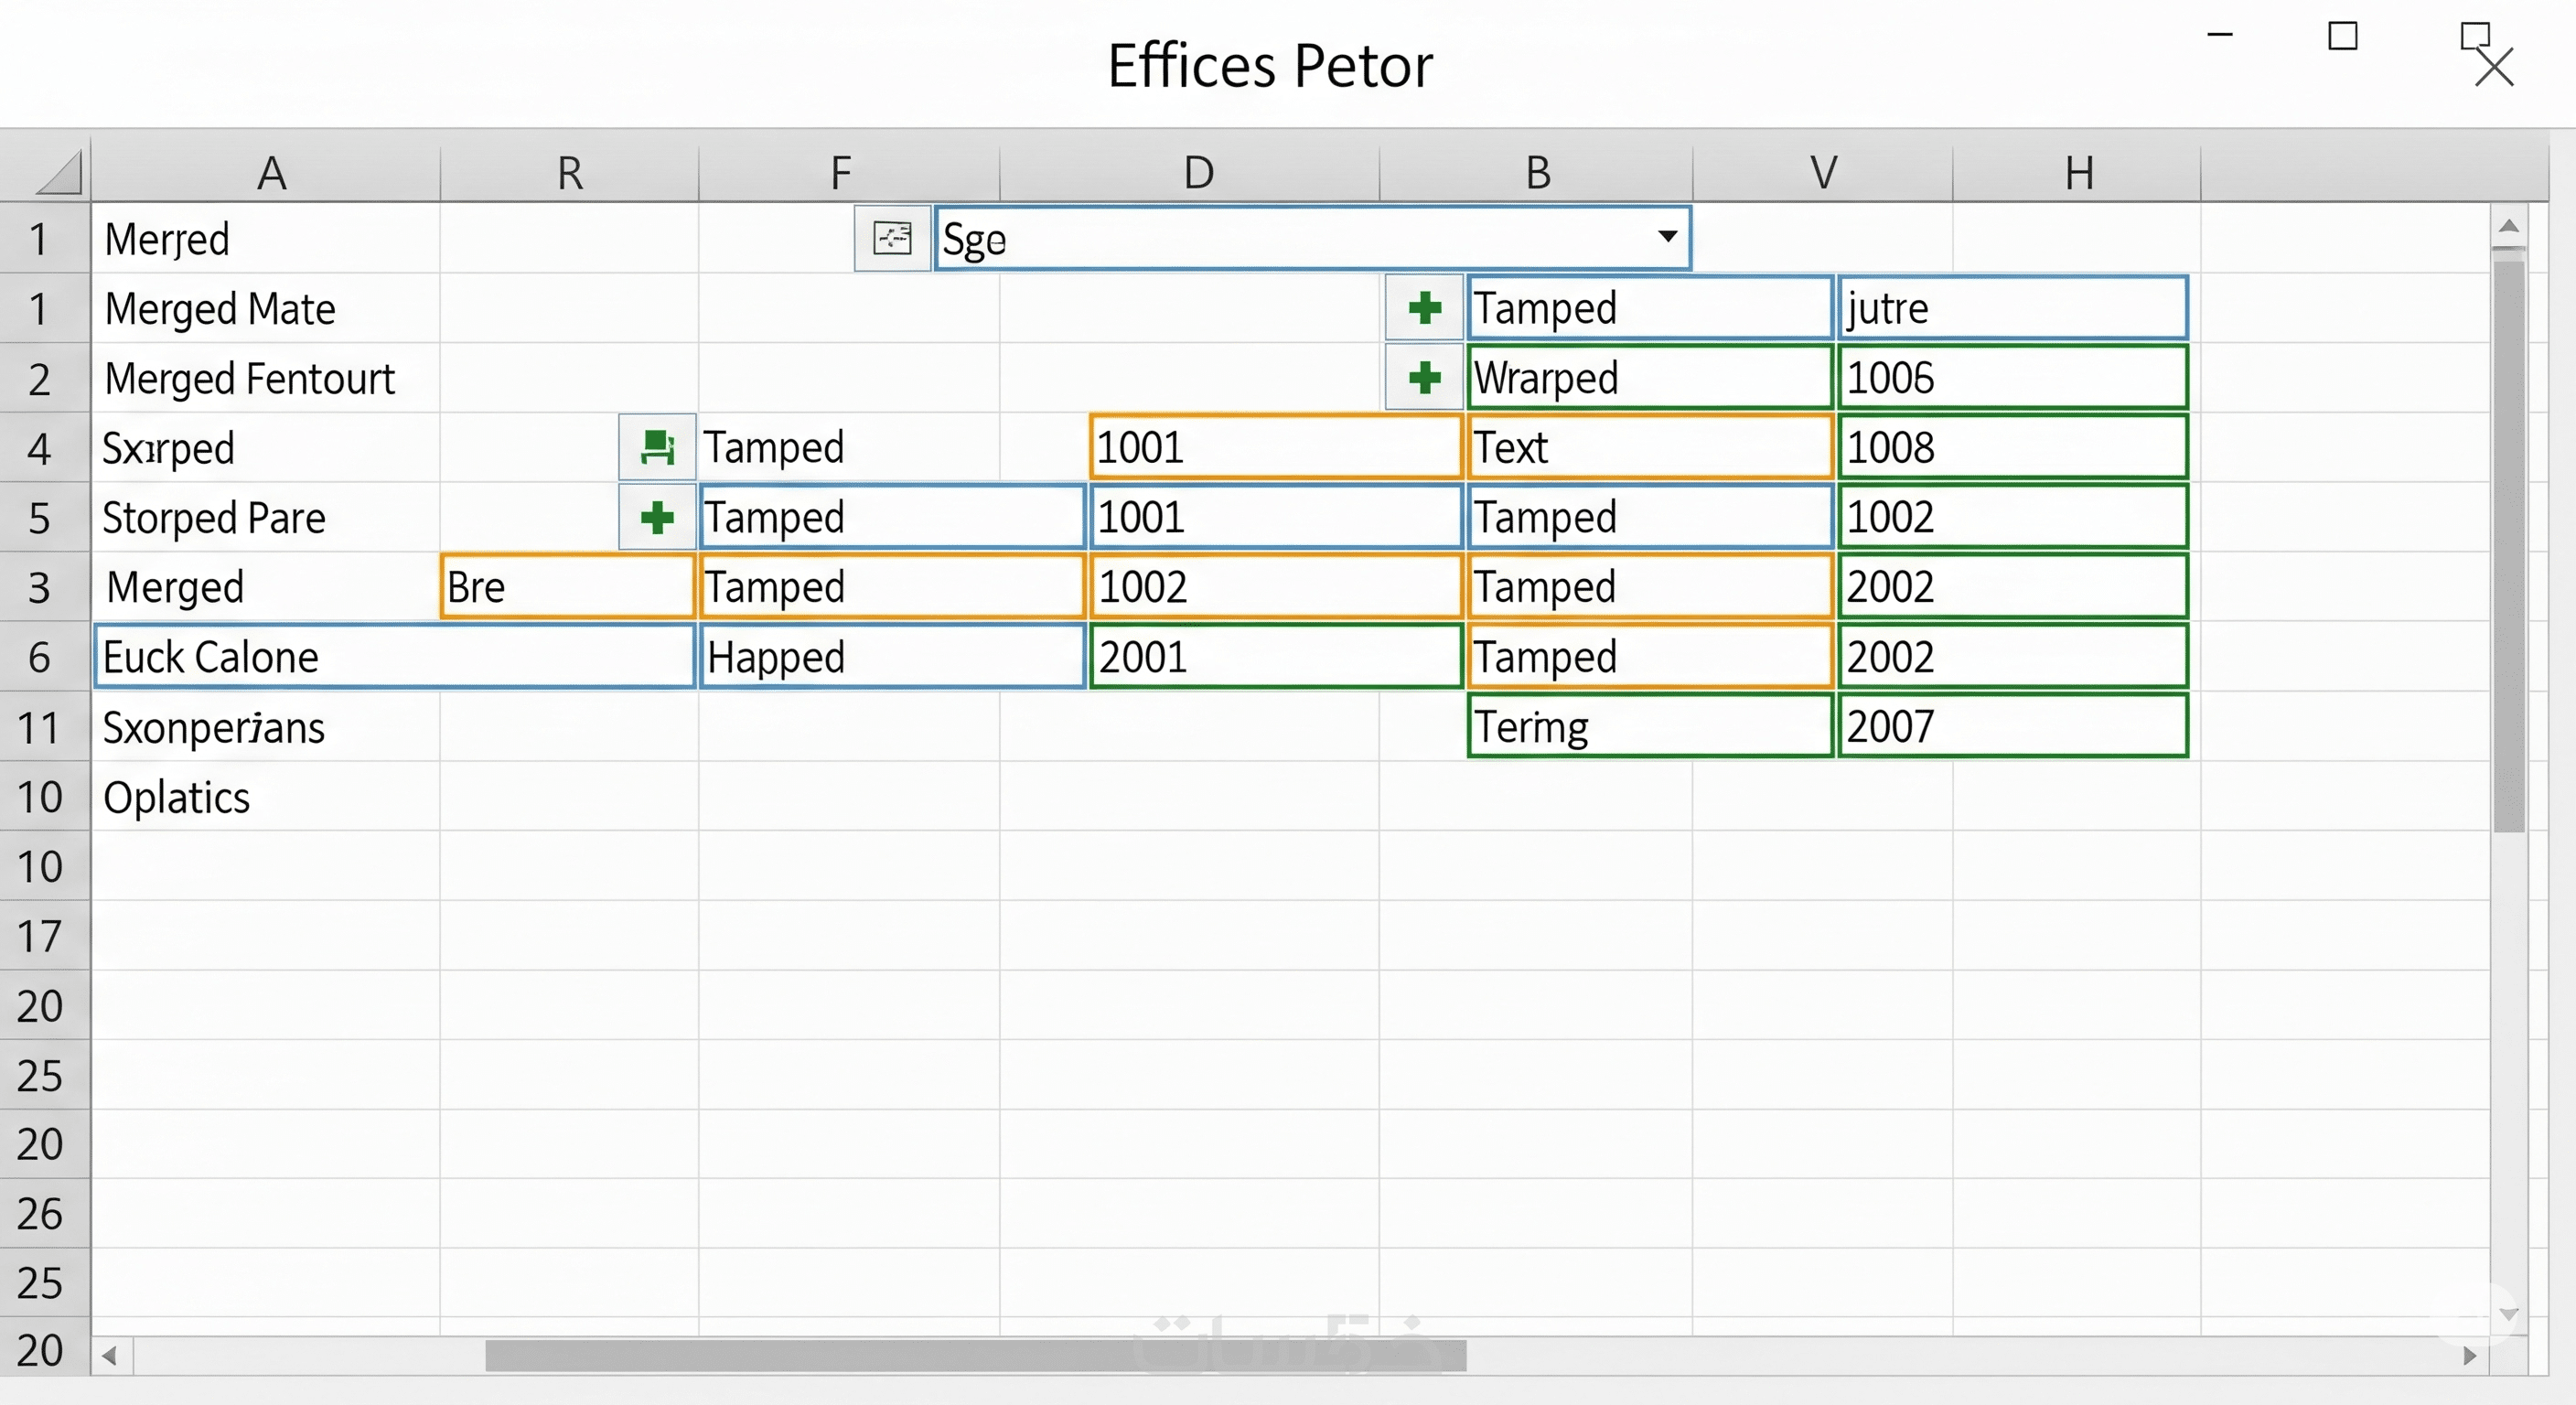Click green plus in Storped Pare row
Viewport: 2576px width, 1405px height.
tap(657, 517)
